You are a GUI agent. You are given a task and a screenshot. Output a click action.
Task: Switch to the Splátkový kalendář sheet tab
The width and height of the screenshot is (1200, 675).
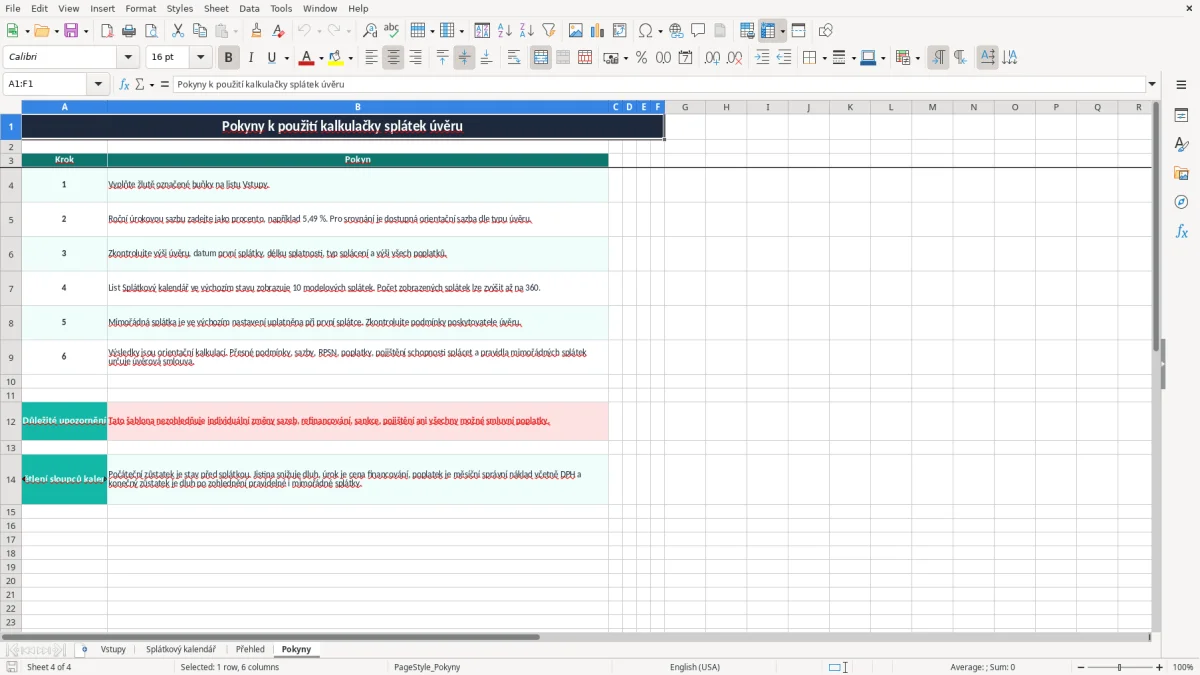[x=181, y=649]
